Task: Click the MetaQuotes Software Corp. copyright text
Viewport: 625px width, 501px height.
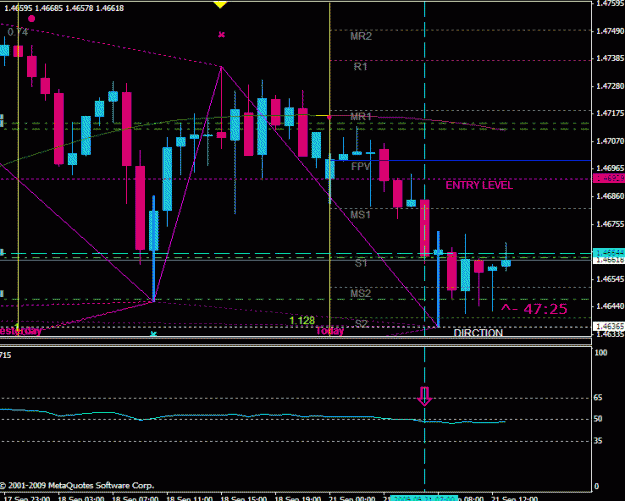Action: [77, 485]
